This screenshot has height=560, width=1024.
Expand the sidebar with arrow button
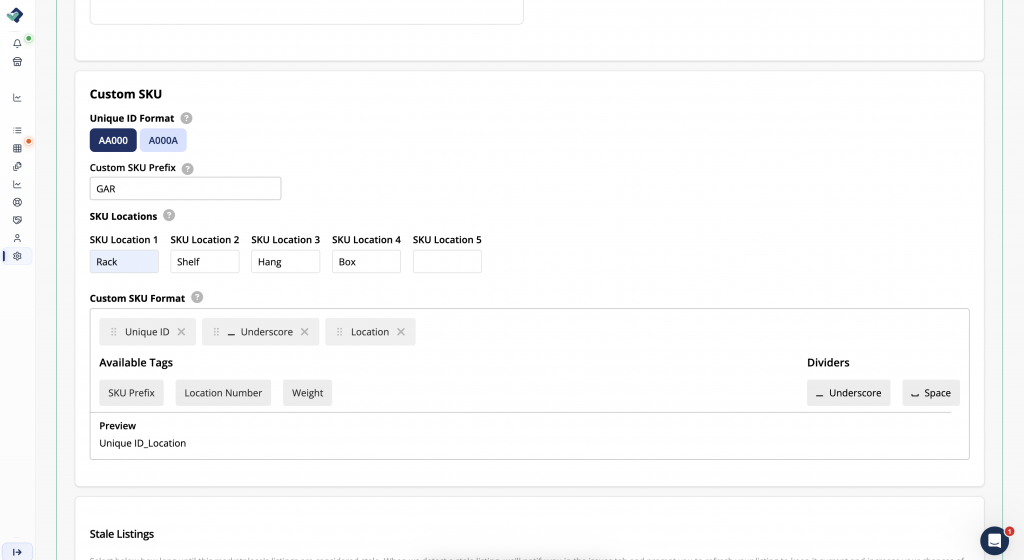[x=17, y=552]
